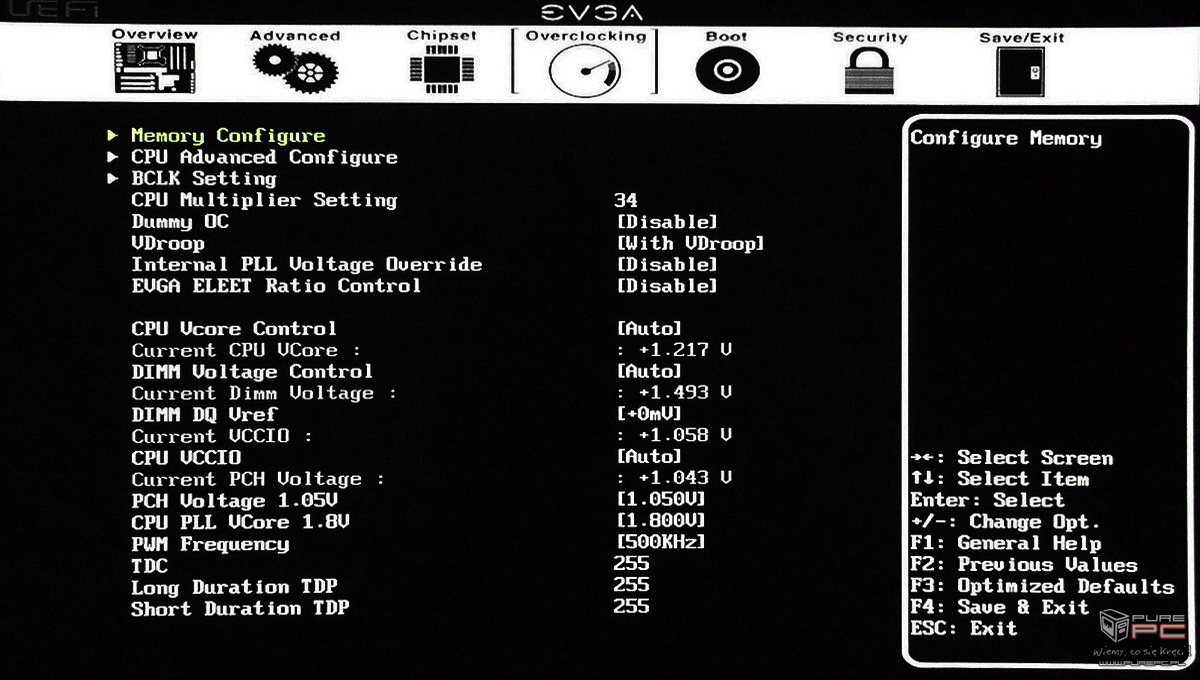Switch to the Overview tab label
The height and width of the screenshot is (680, 1200).
click(154, 34)
